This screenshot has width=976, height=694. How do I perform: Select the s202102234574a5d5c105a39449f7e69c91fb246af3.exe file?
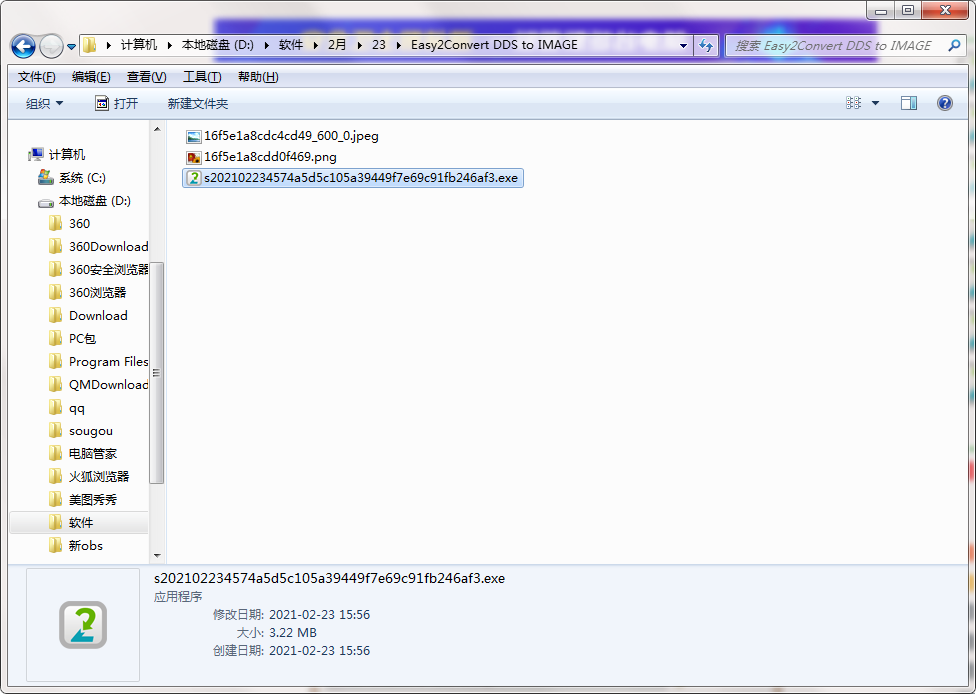[352, 178]
